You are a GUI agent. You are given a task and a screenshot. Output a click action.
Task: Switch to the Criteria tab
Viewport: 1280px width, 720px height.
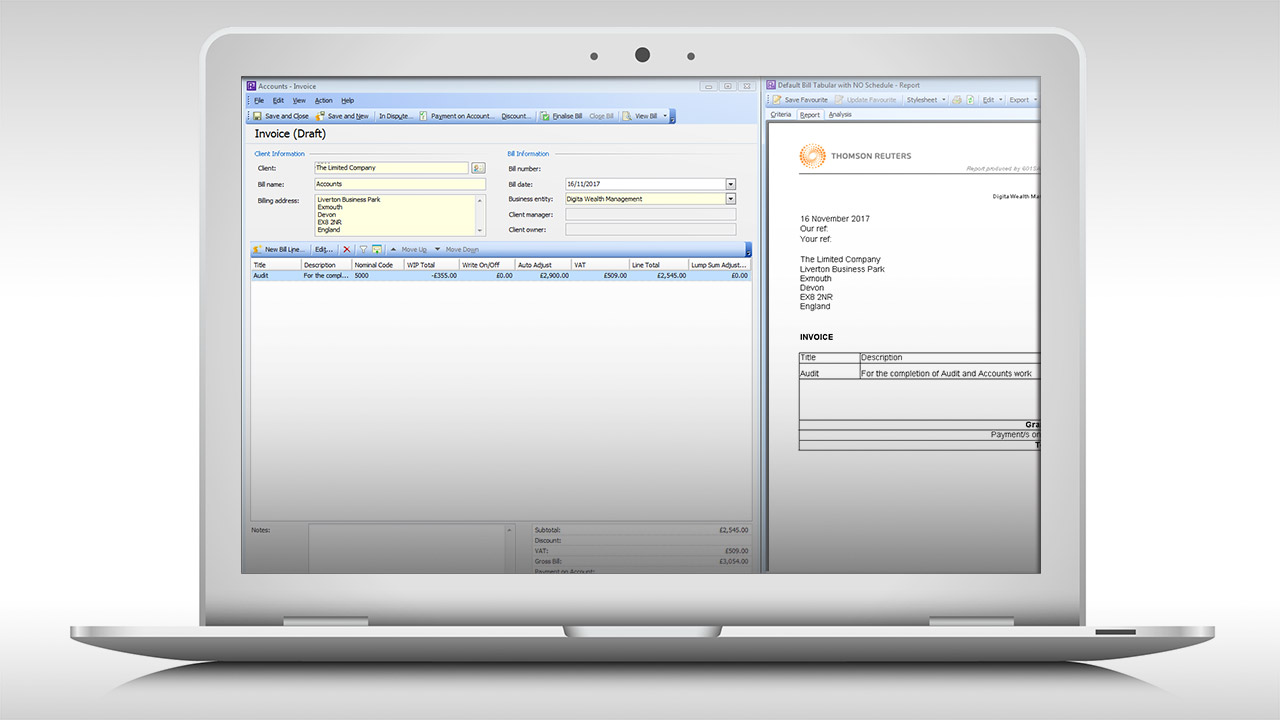781,115
